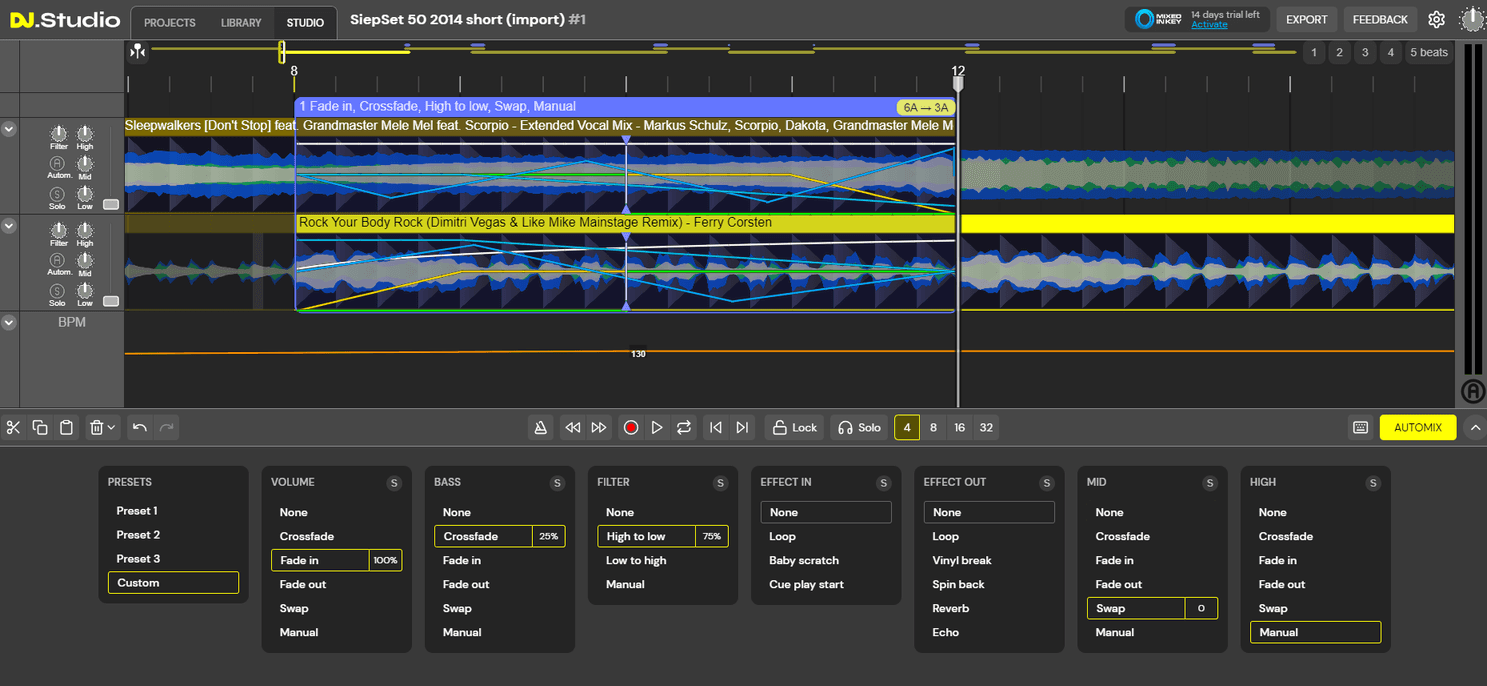Solo the BASS section S icon
1487x686 pixels.
(557, 483)
